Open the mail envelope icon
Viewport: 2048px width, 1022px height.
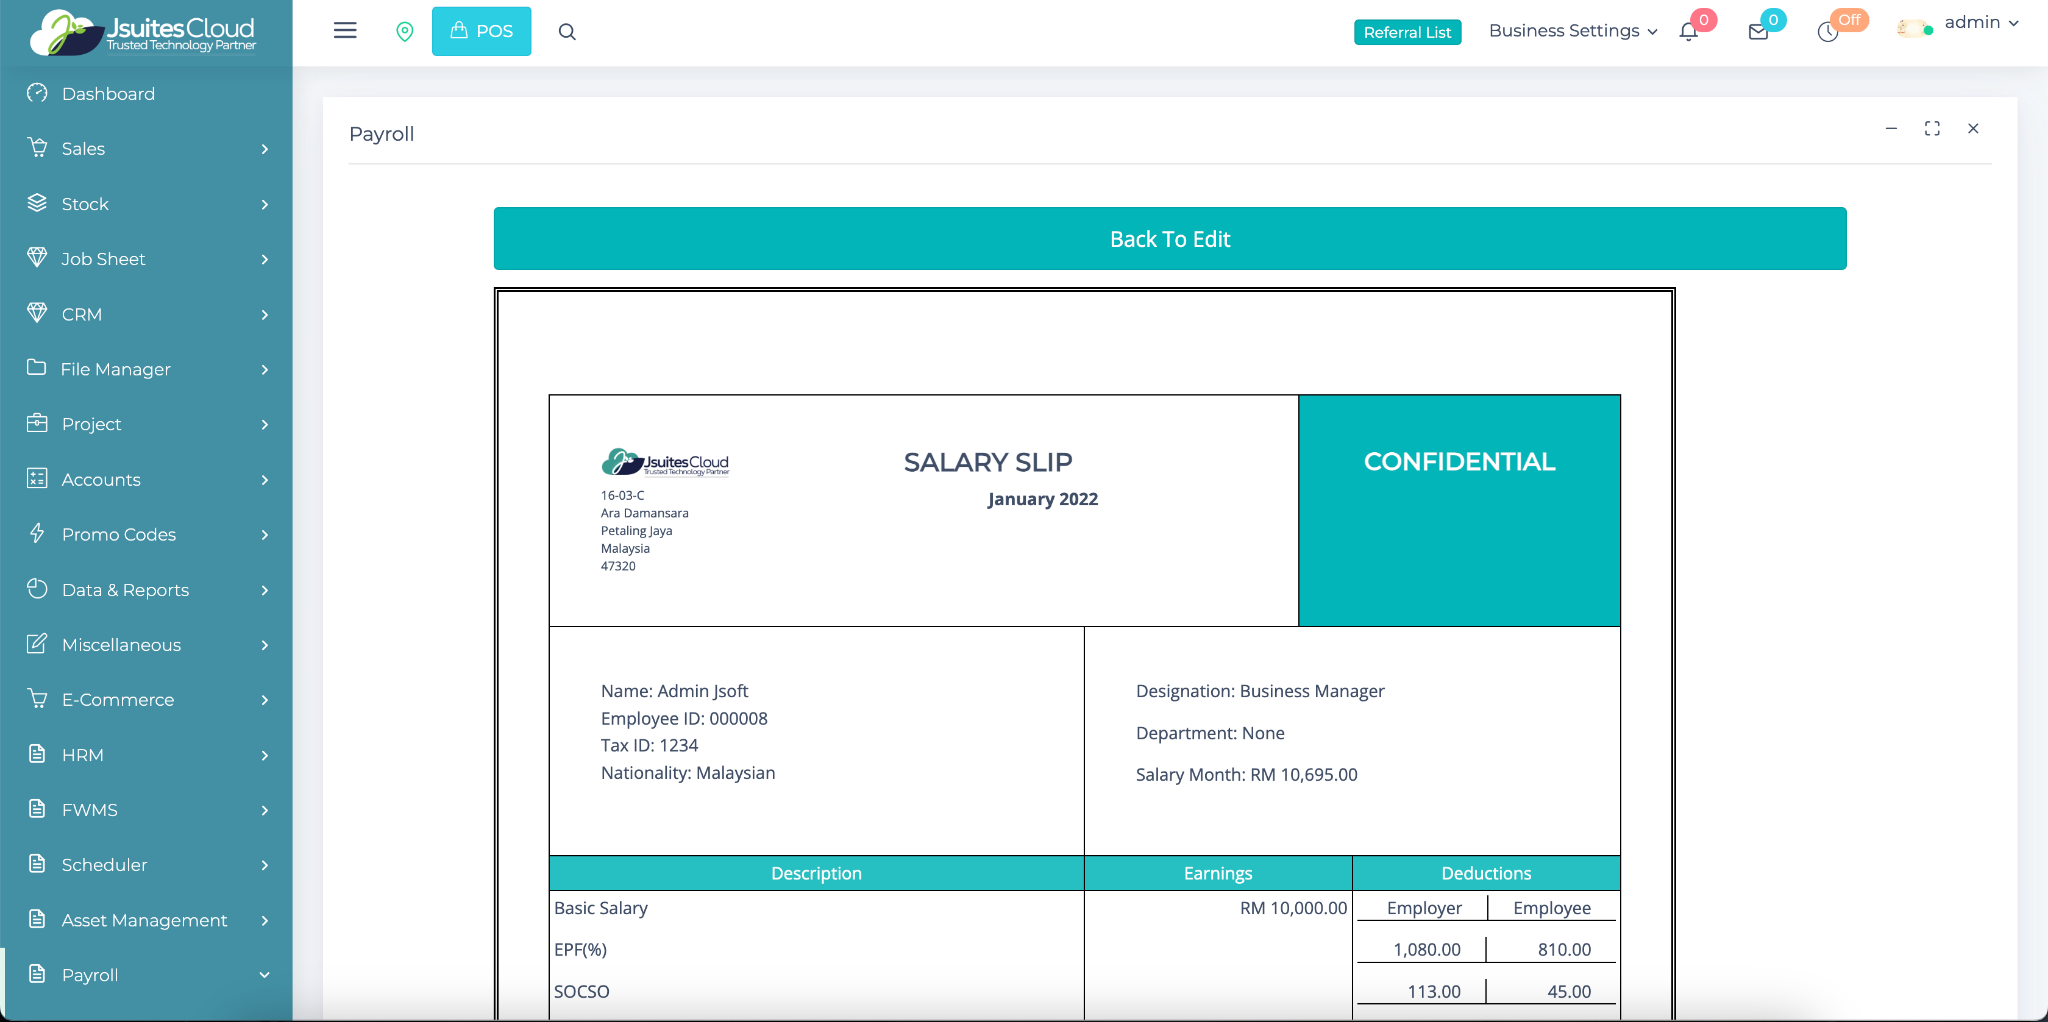[1758, 32]
